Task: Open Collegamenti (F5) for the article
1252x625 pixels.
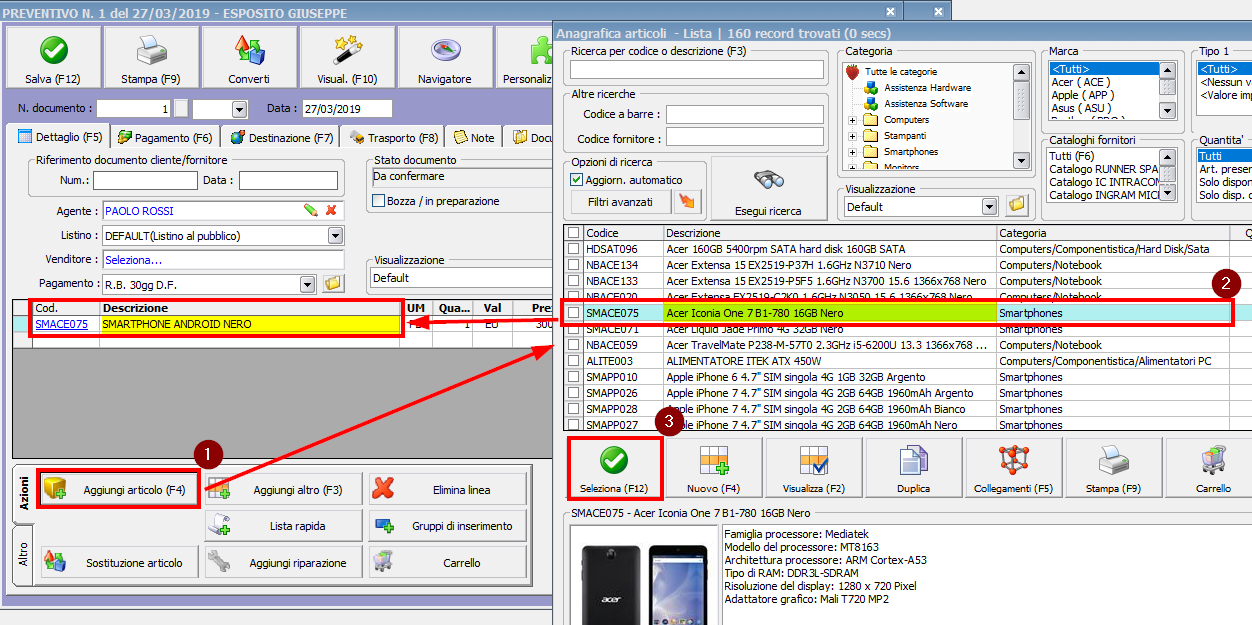Action: click(1013, 469)
